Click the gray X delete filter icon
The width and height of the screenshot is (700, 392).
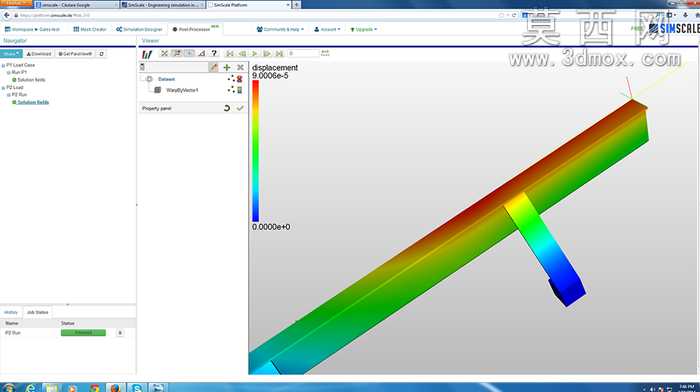pos(240,67)
